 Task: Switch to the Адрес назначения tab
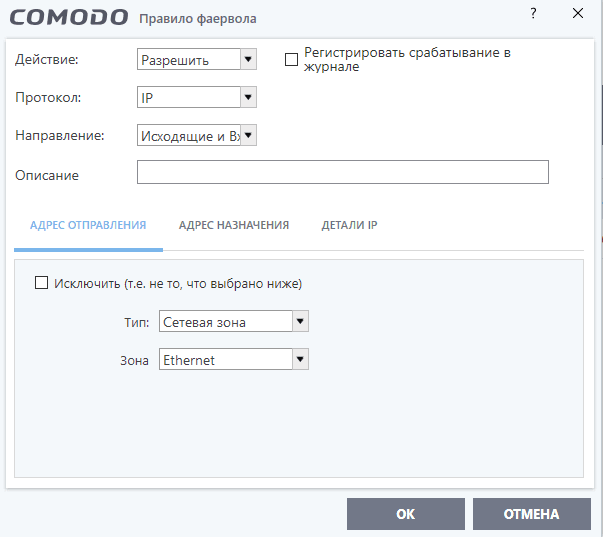tap(234, 226)
